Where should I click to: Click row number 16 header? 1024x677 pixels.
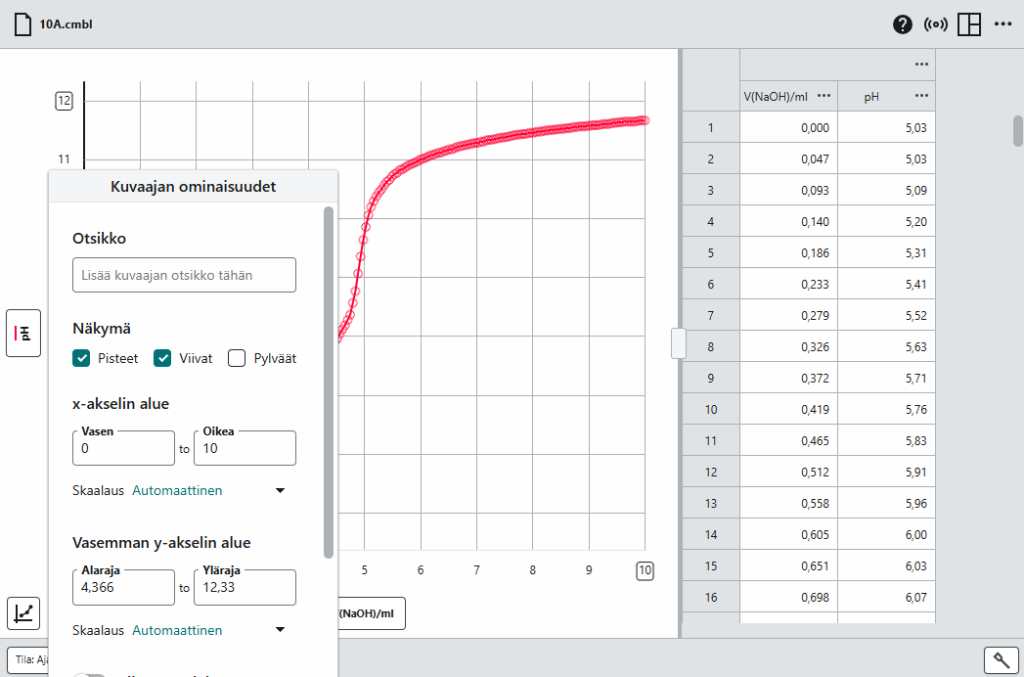click(x=711, y=597)
